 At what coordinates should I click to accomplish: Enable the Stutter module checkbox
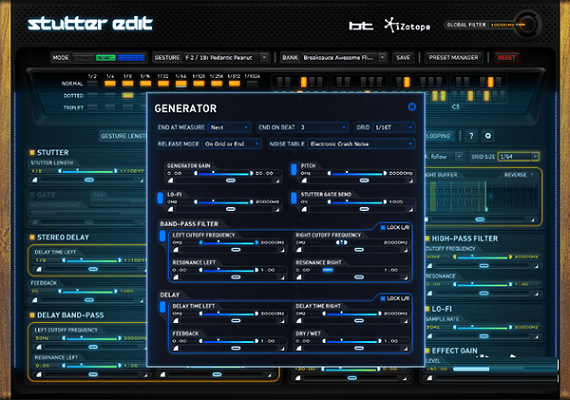(32, 152)
